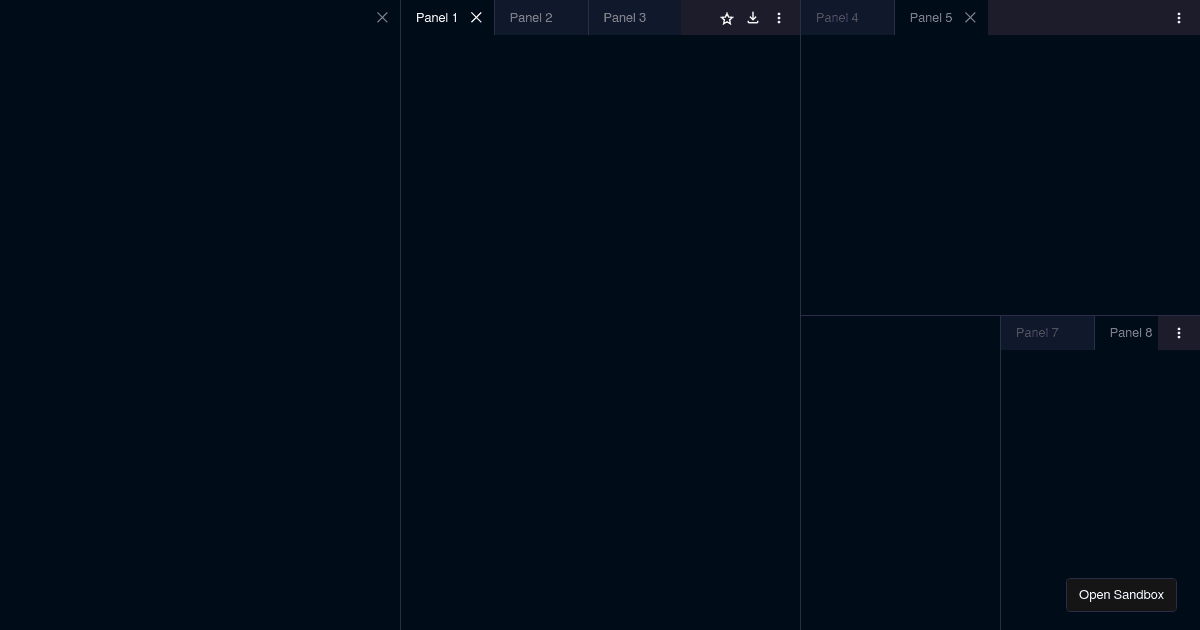Switch to the Panel 2 tab
1200x630 pixels.
[x=531, y=18]
